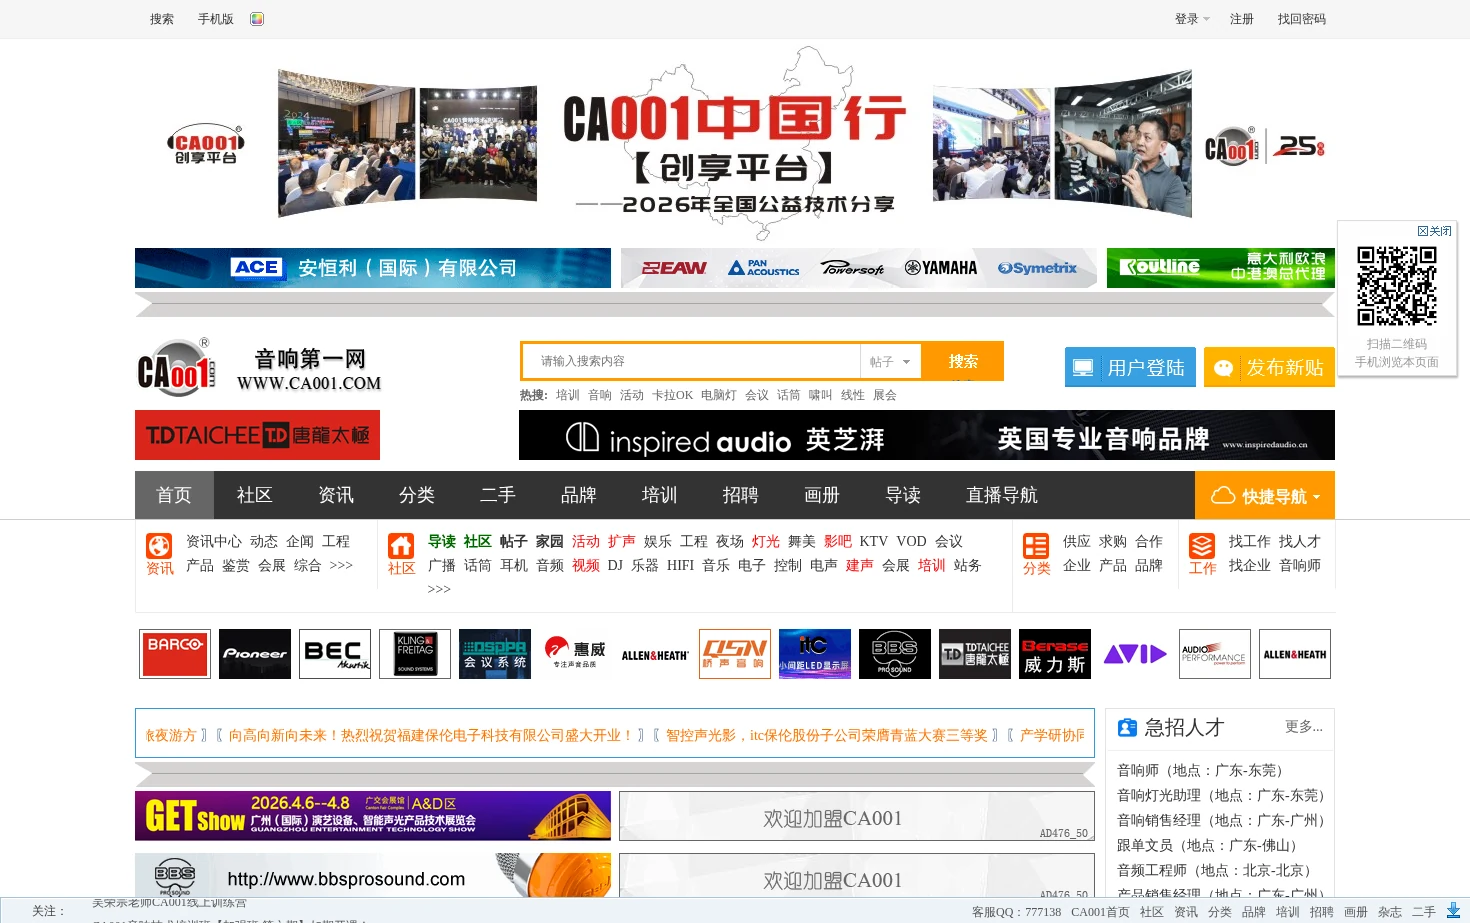The height and width of the screenshot is (923, 1470).
Task: Click the QSN brand logo
Action: pyautogui.click(x=735, y=654)
